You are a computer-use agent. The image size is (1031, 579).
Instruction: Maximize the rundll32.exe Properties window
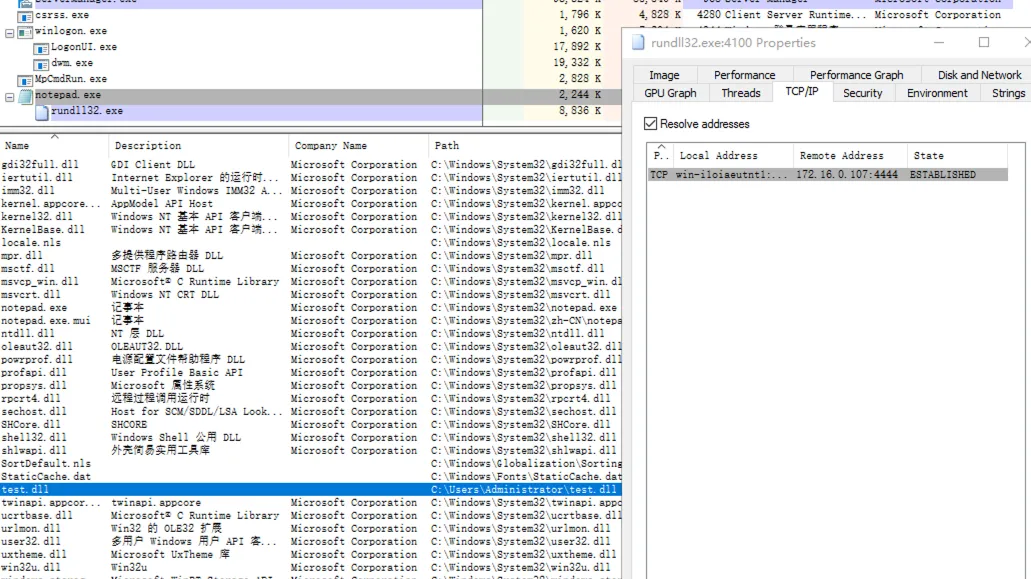pyautogui.click(x=983, y=42)
